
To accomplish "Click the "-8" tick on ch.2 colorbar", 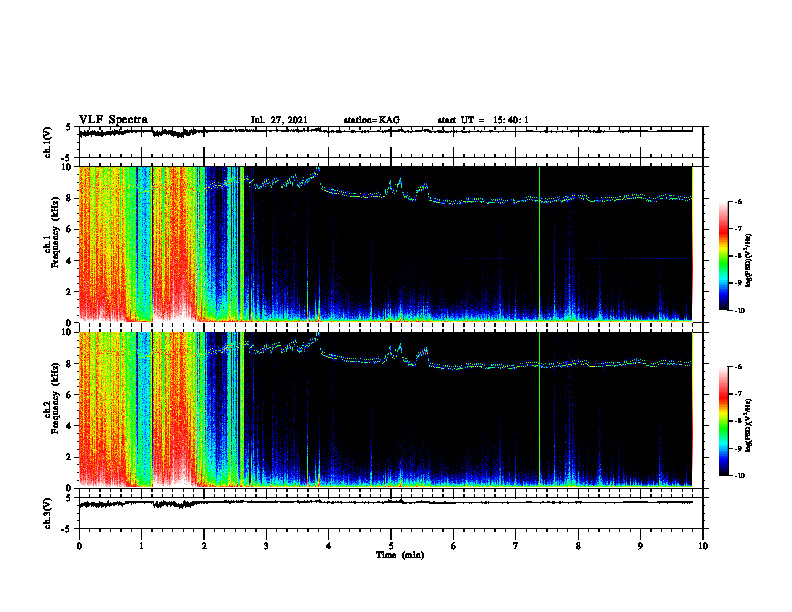I will [x=737, y=421].
